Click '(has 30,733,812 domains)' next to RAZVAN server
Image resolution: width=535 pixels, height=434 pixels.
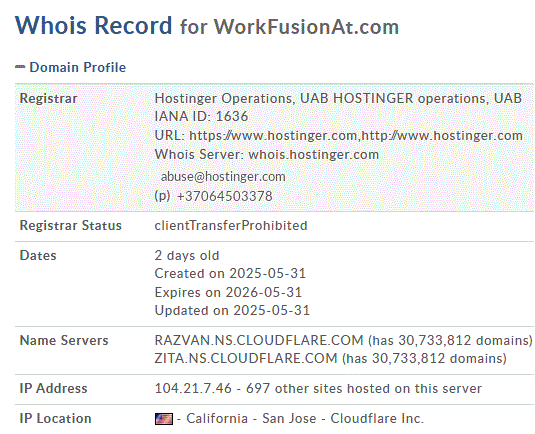[450, 340]
